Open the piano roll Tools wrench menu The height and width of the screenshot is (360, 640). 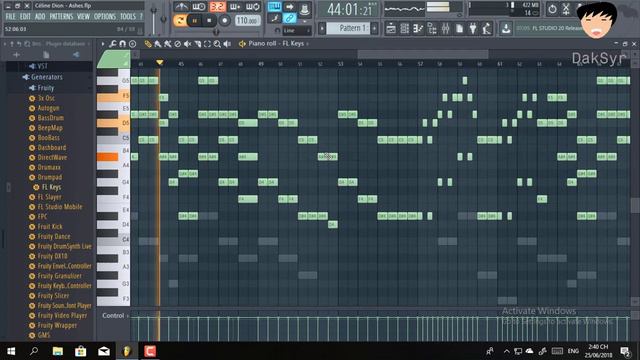pos(113,44)
